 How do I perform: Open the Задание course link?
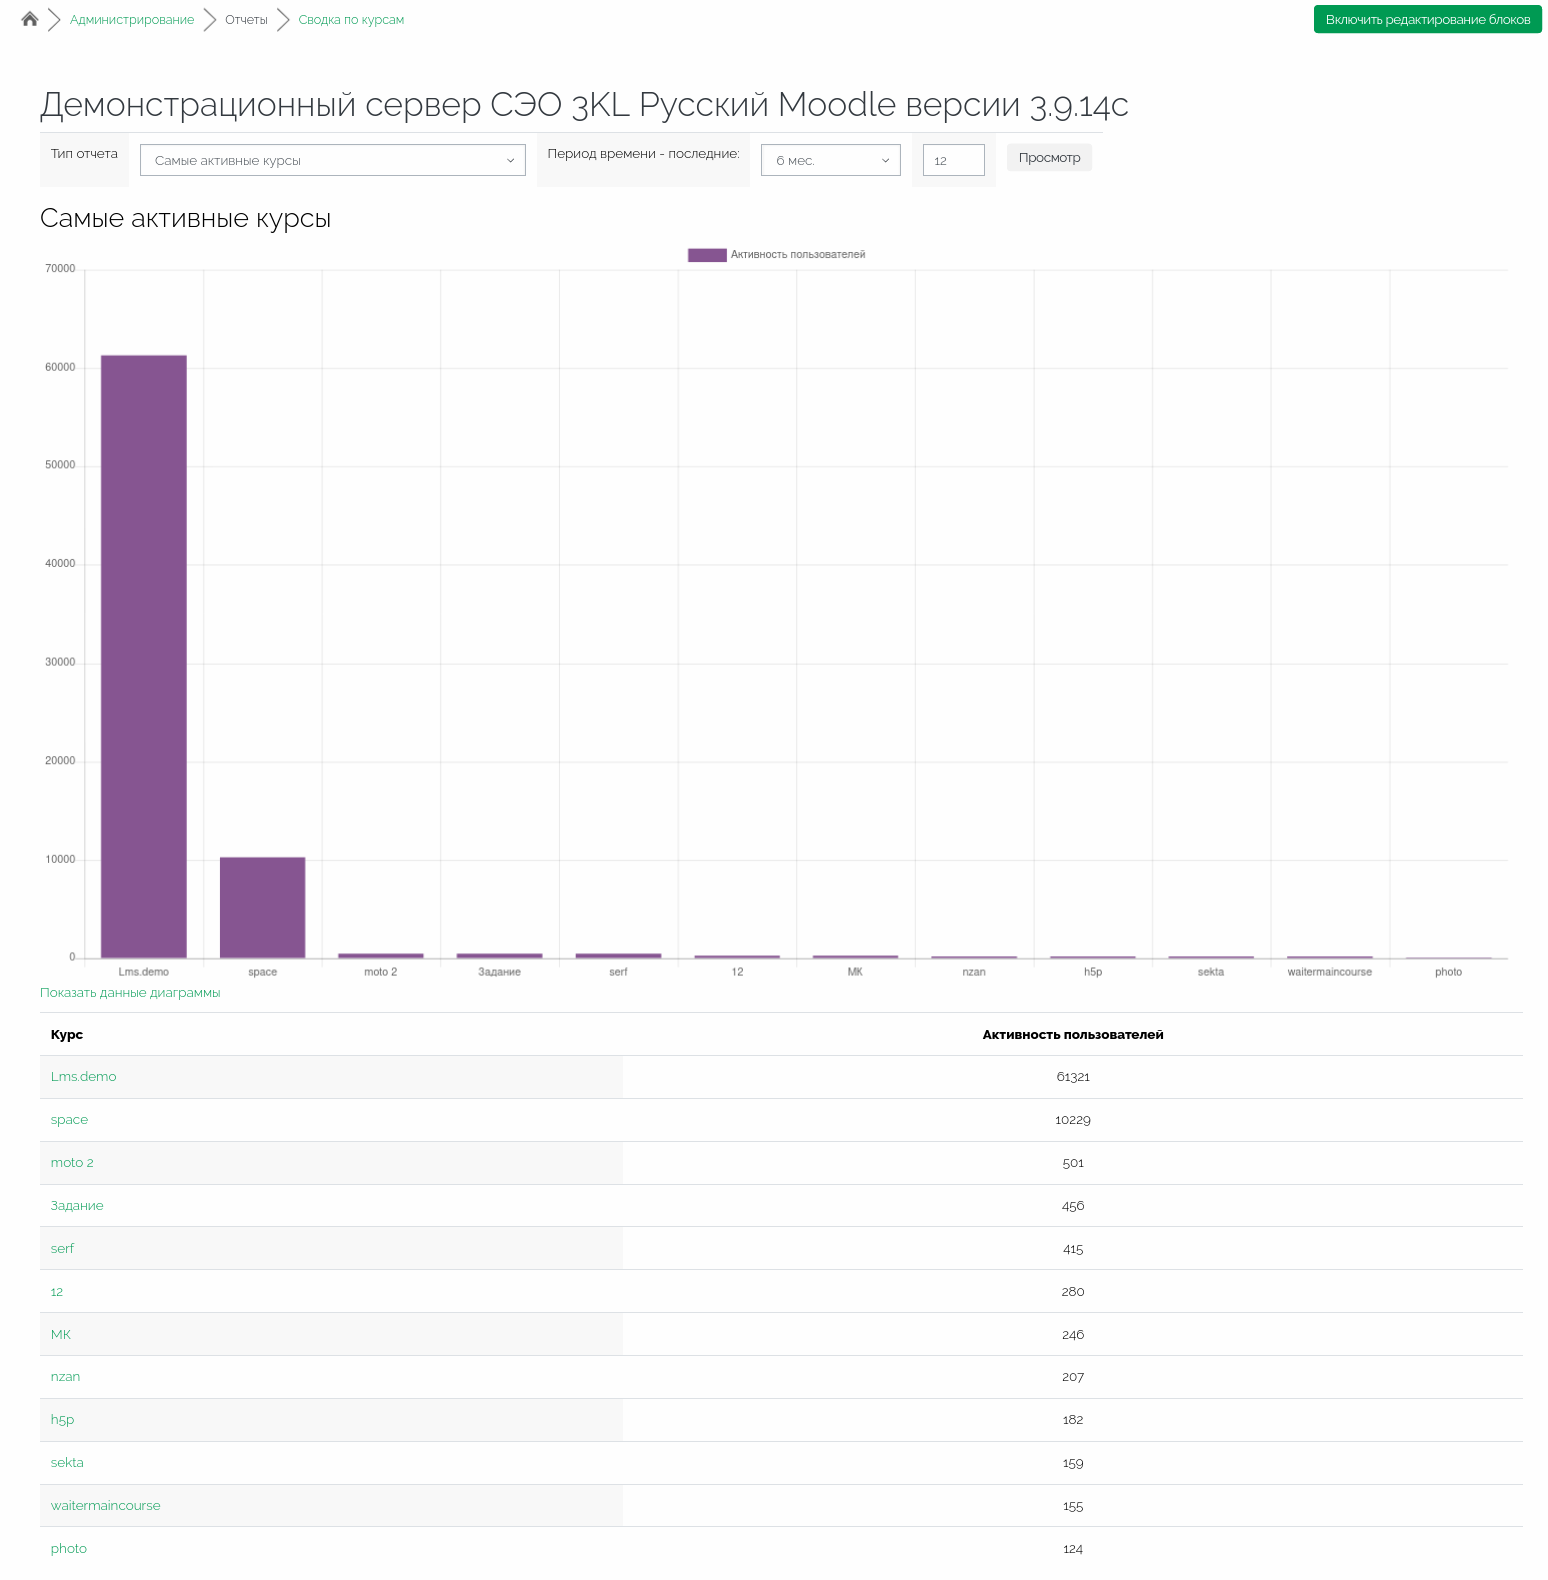tap(77, 1206)
